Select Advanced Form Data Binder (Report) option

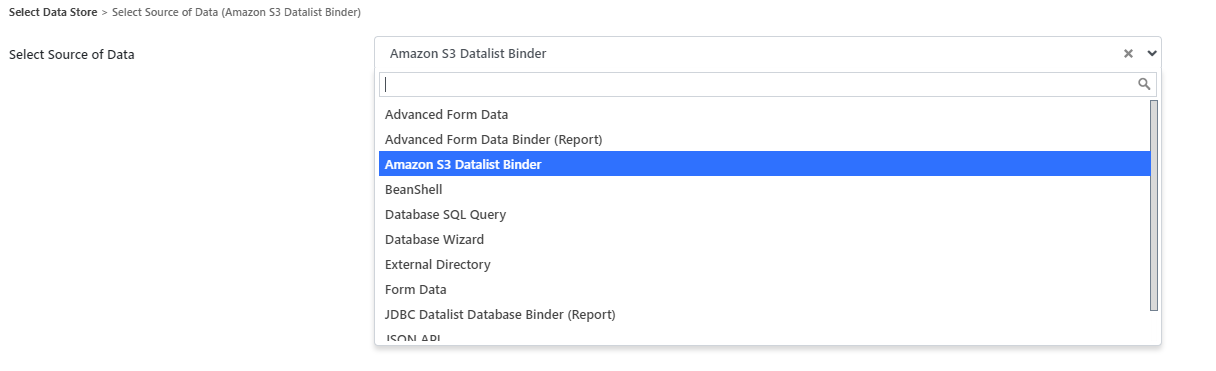[764, 139]
